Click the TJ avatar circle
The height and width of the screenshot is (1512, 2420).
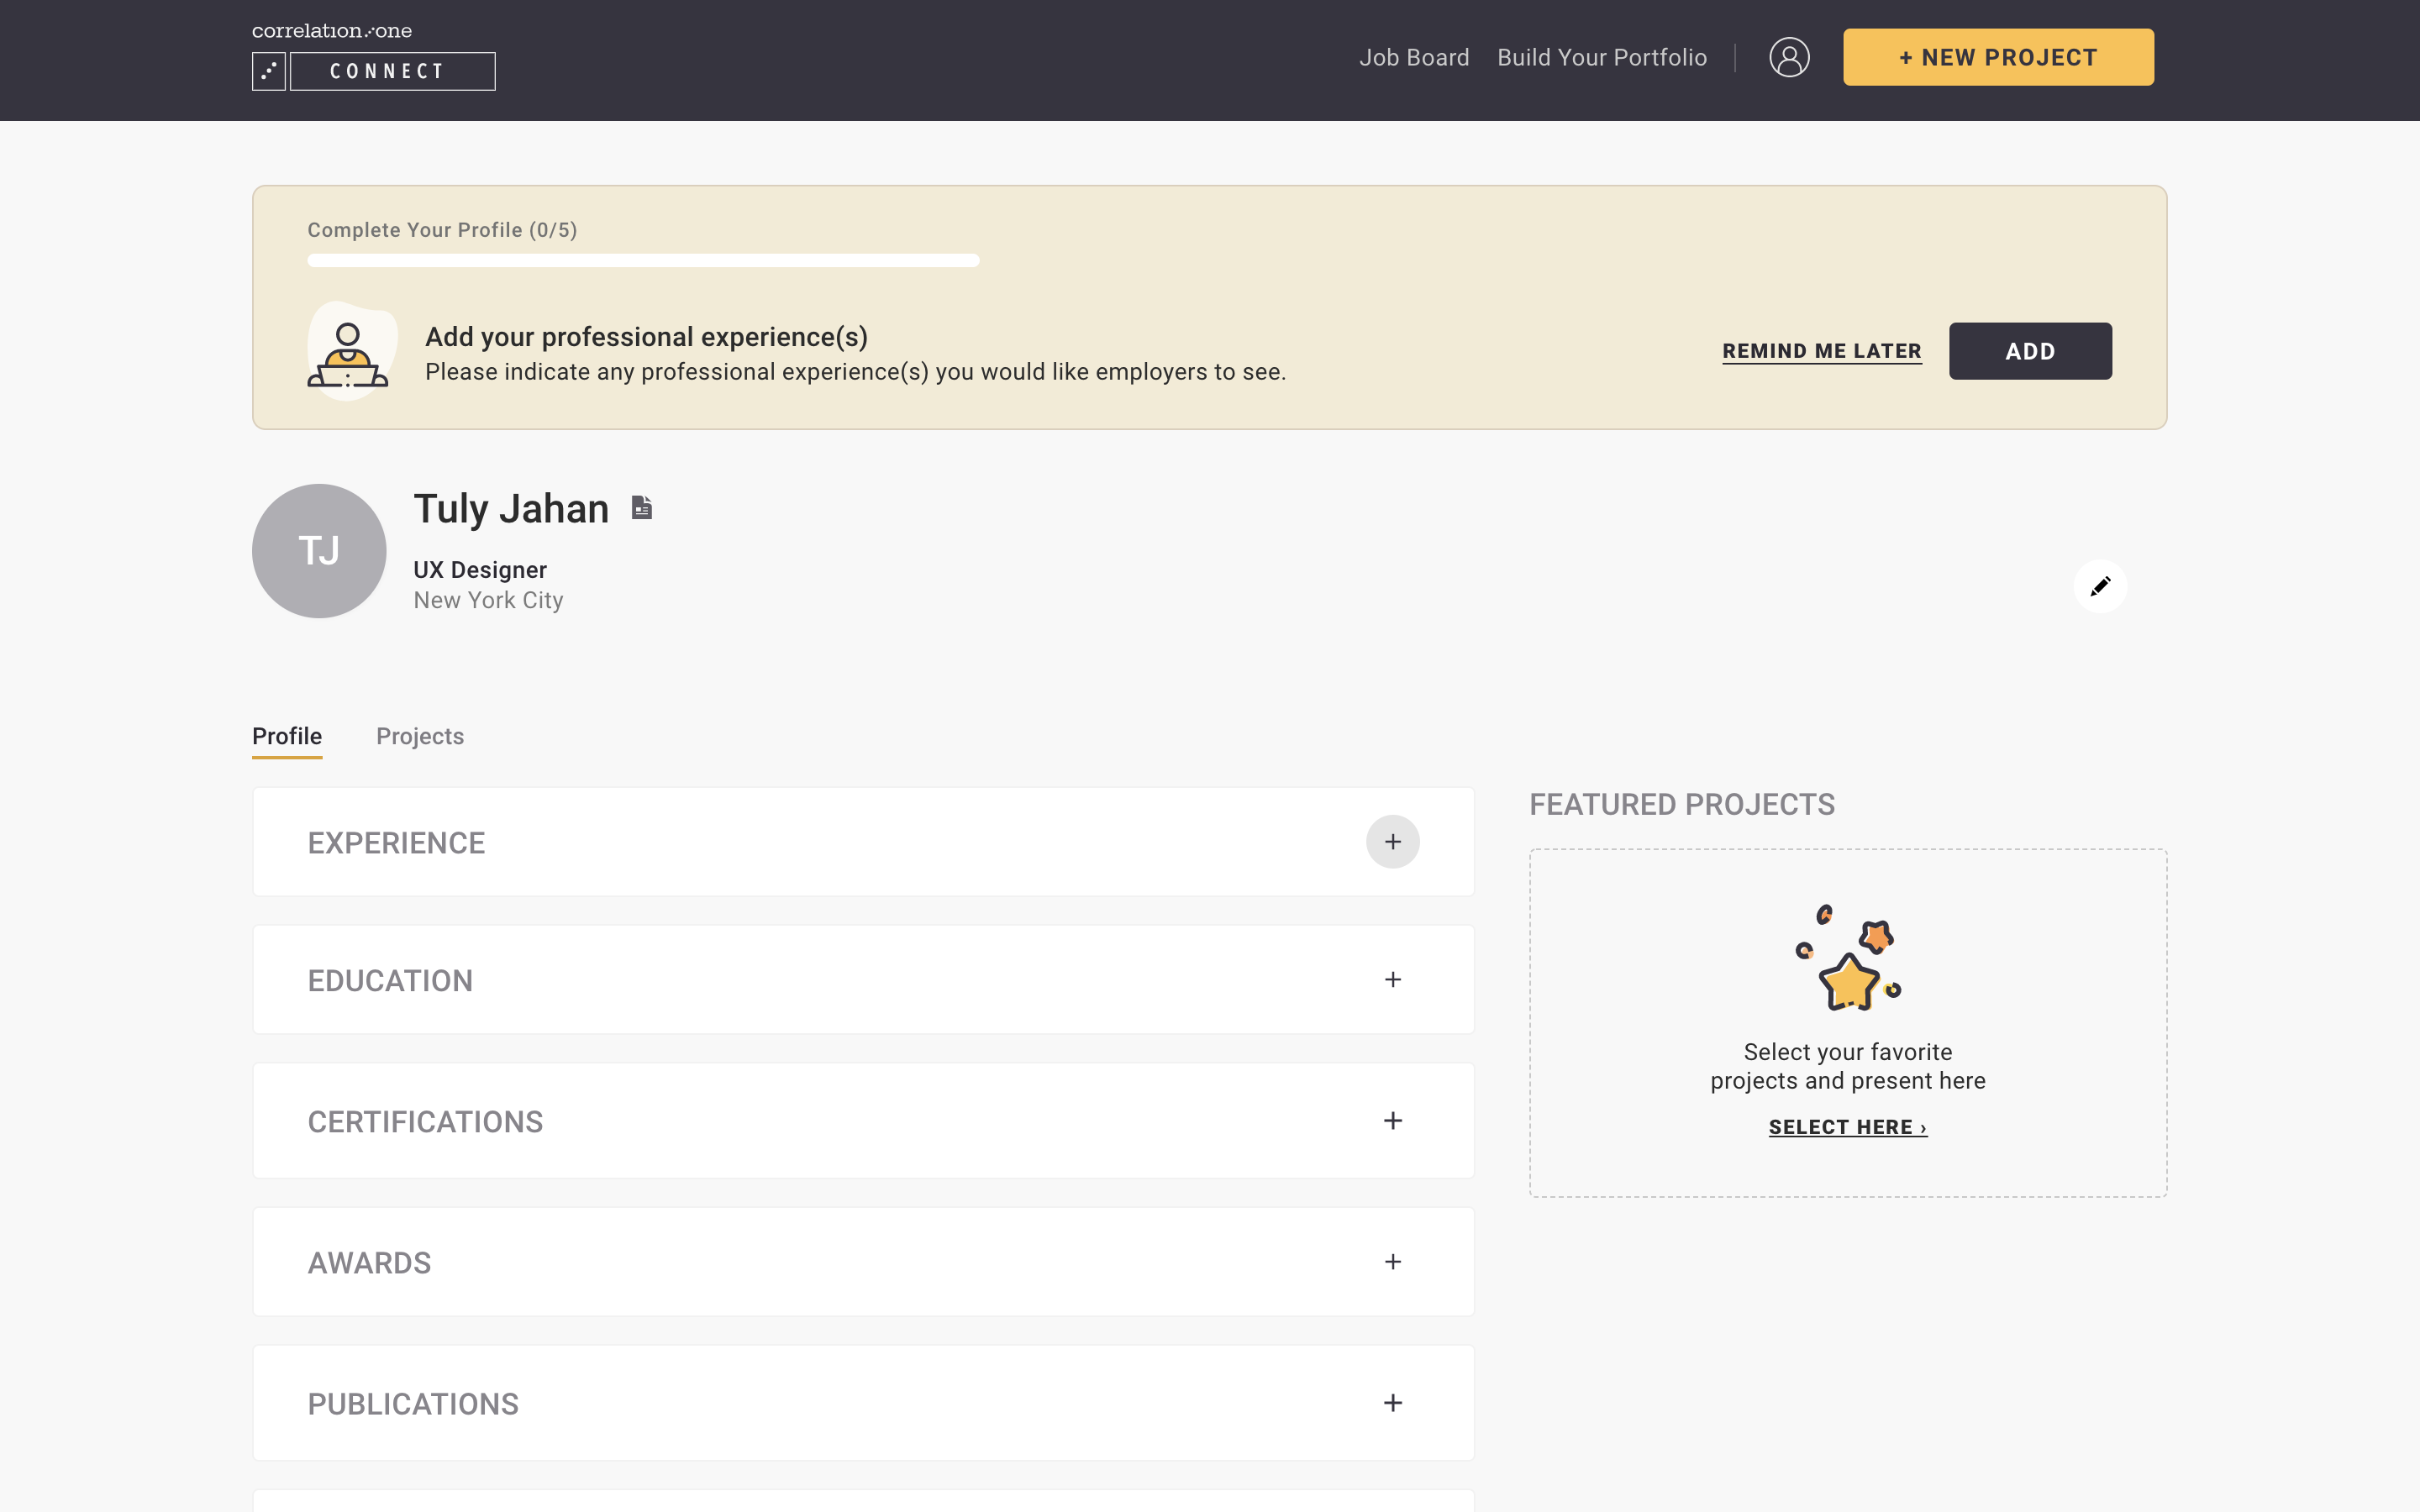click(x=319, y=551)
